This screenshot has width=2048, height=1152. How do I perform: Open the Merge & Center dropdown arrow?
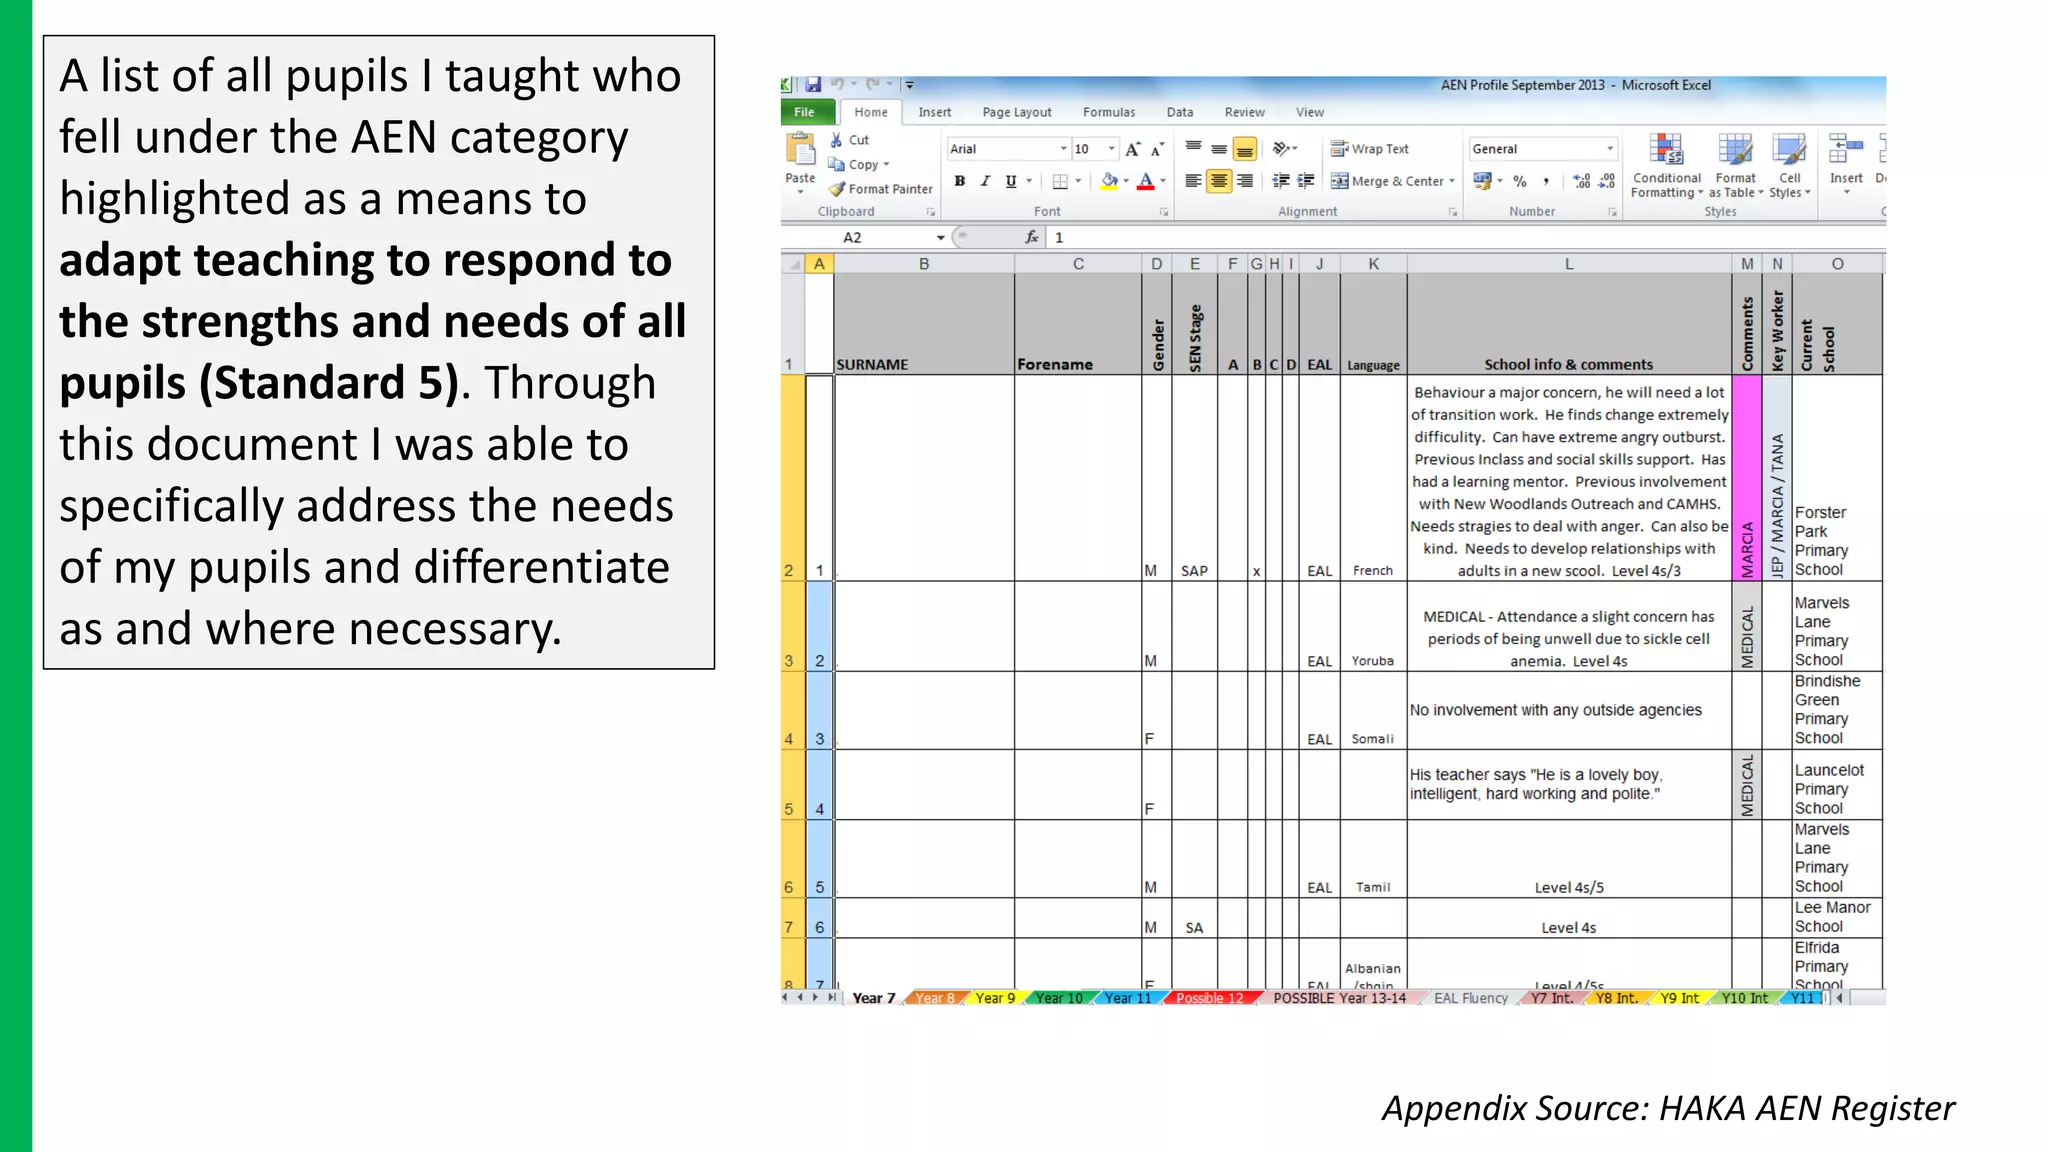tap(1452, 181)
